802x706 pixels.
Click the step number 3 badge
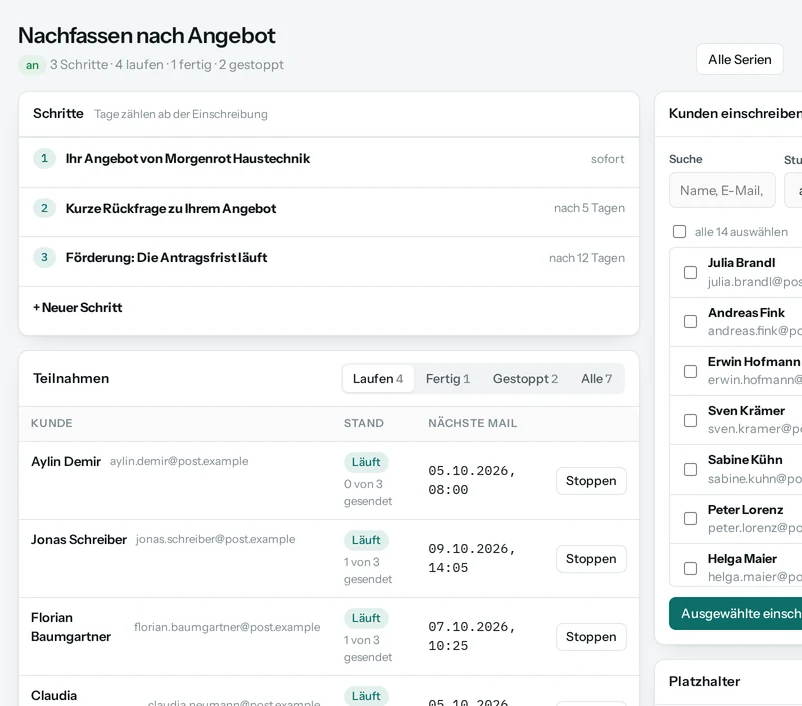pyautogui.click(x=44, y=257)
